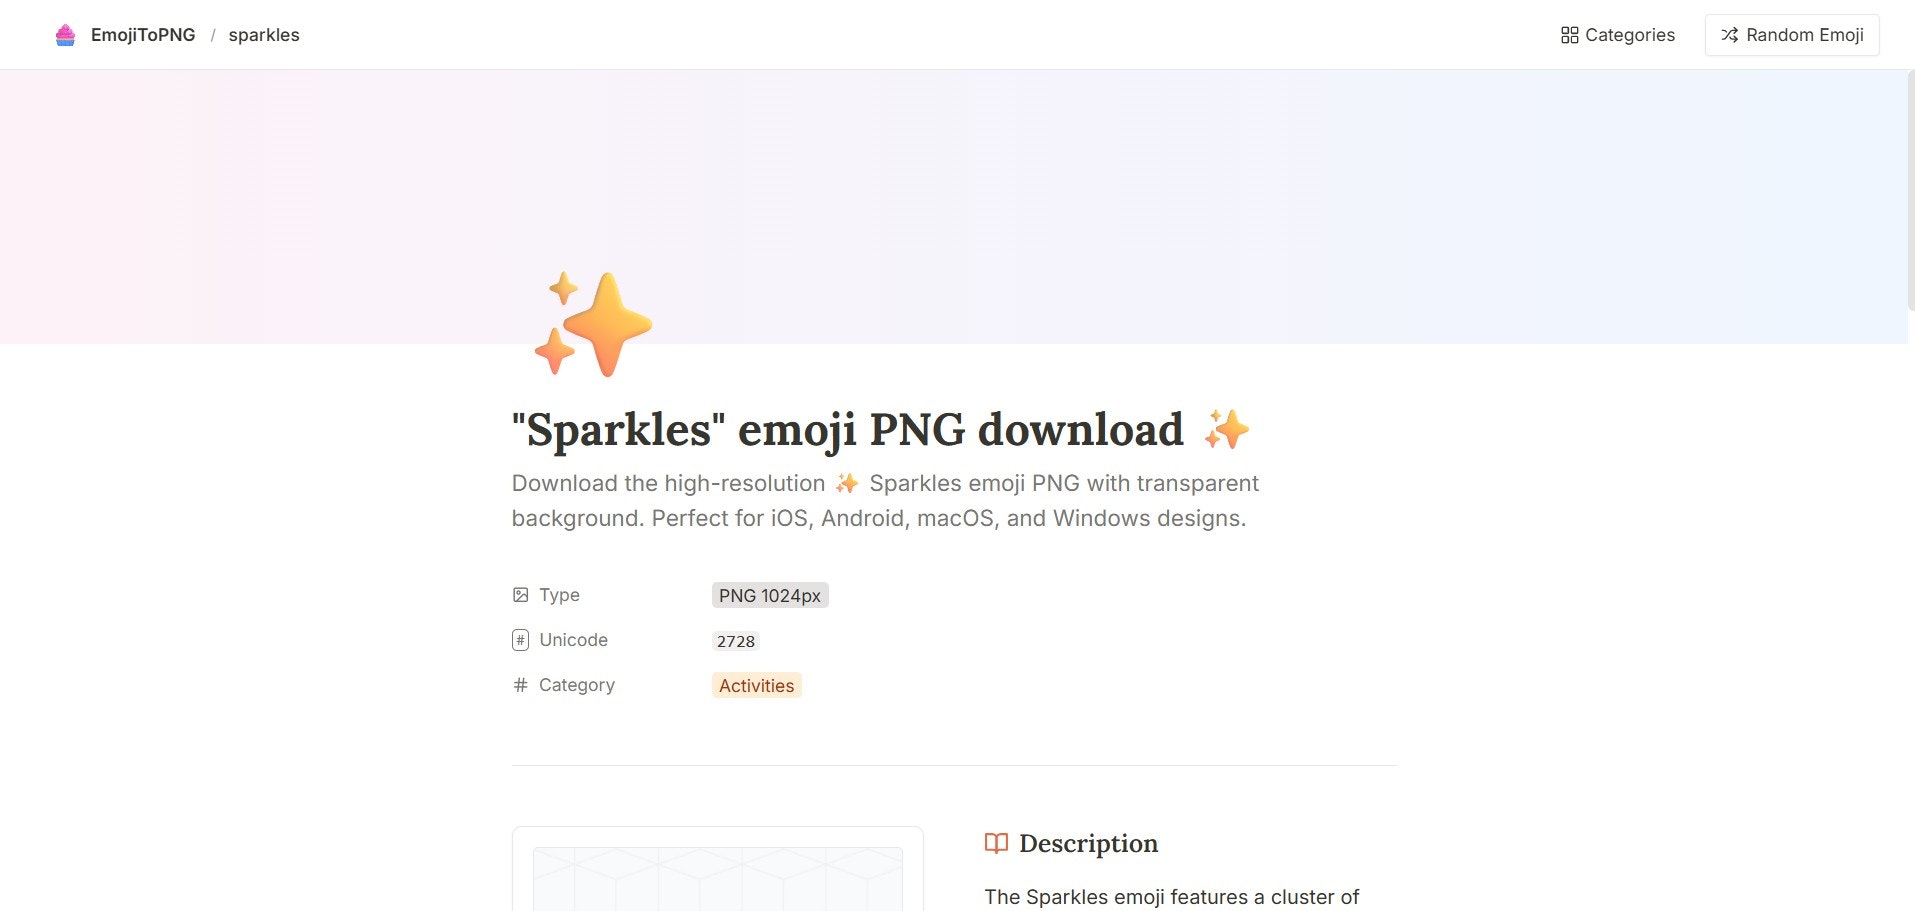Select the sparkles breadcrumb item

(263, 34)
